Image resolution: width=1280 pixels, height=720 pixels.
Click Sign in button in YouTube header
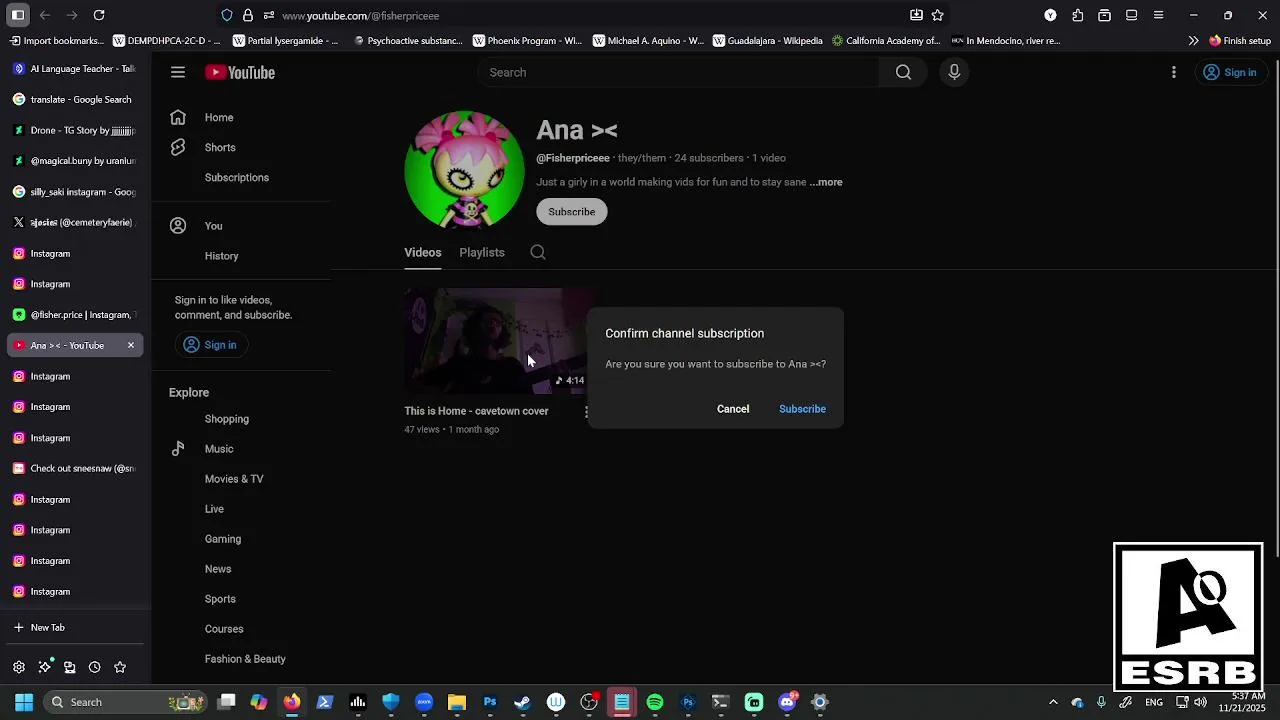click(x=1230, y=72)
